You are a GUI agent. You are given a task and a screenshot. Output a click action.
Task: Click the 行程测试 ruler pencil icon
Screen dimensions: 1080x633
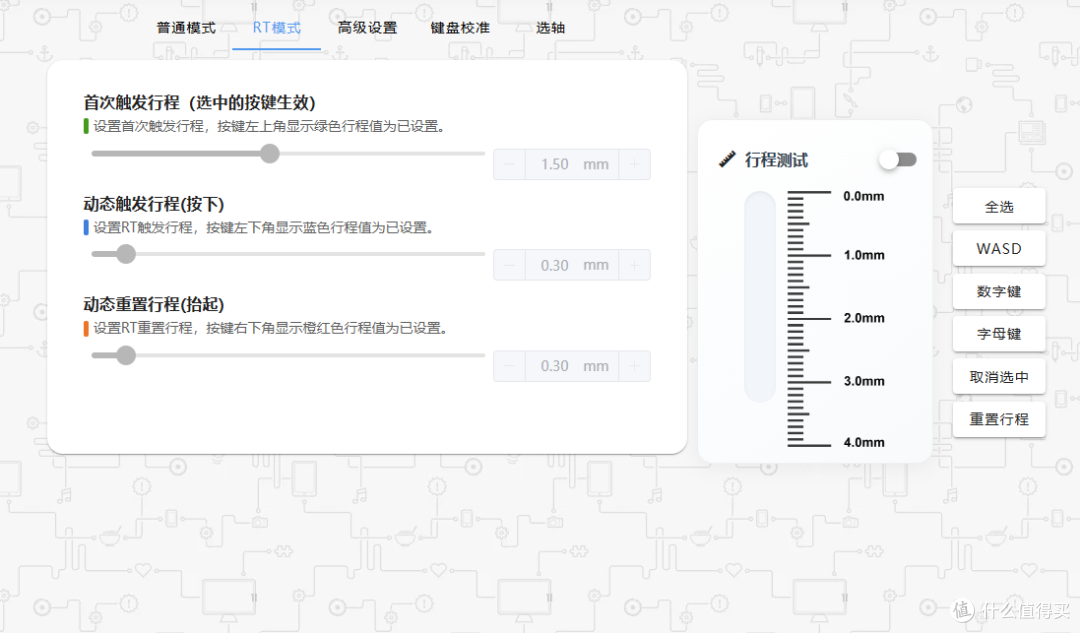pyautogui.click(x=727, y=159)
